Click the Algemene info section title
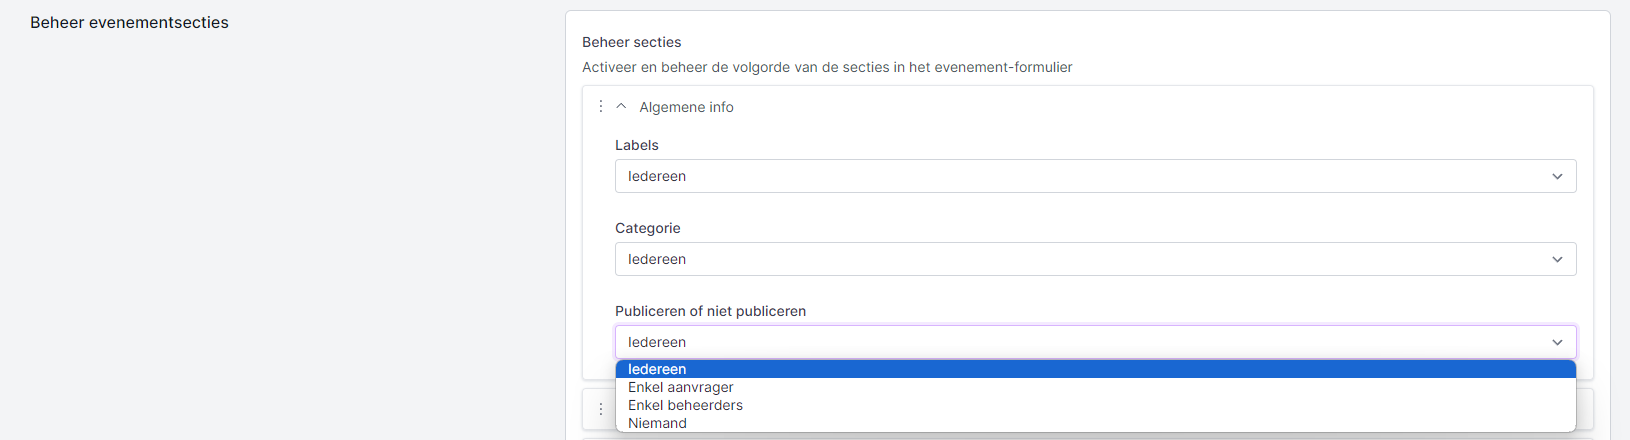Screen dimensions: 1630x440 686,107
